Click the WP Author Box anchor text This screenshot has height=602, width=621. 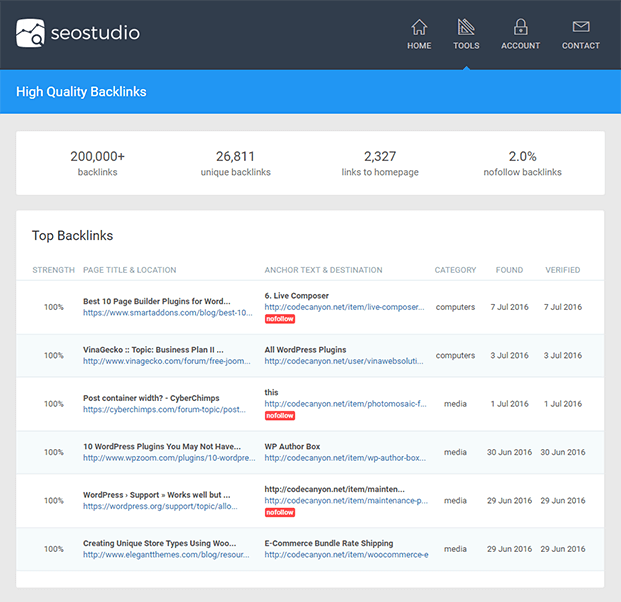(x=292, y=446)
